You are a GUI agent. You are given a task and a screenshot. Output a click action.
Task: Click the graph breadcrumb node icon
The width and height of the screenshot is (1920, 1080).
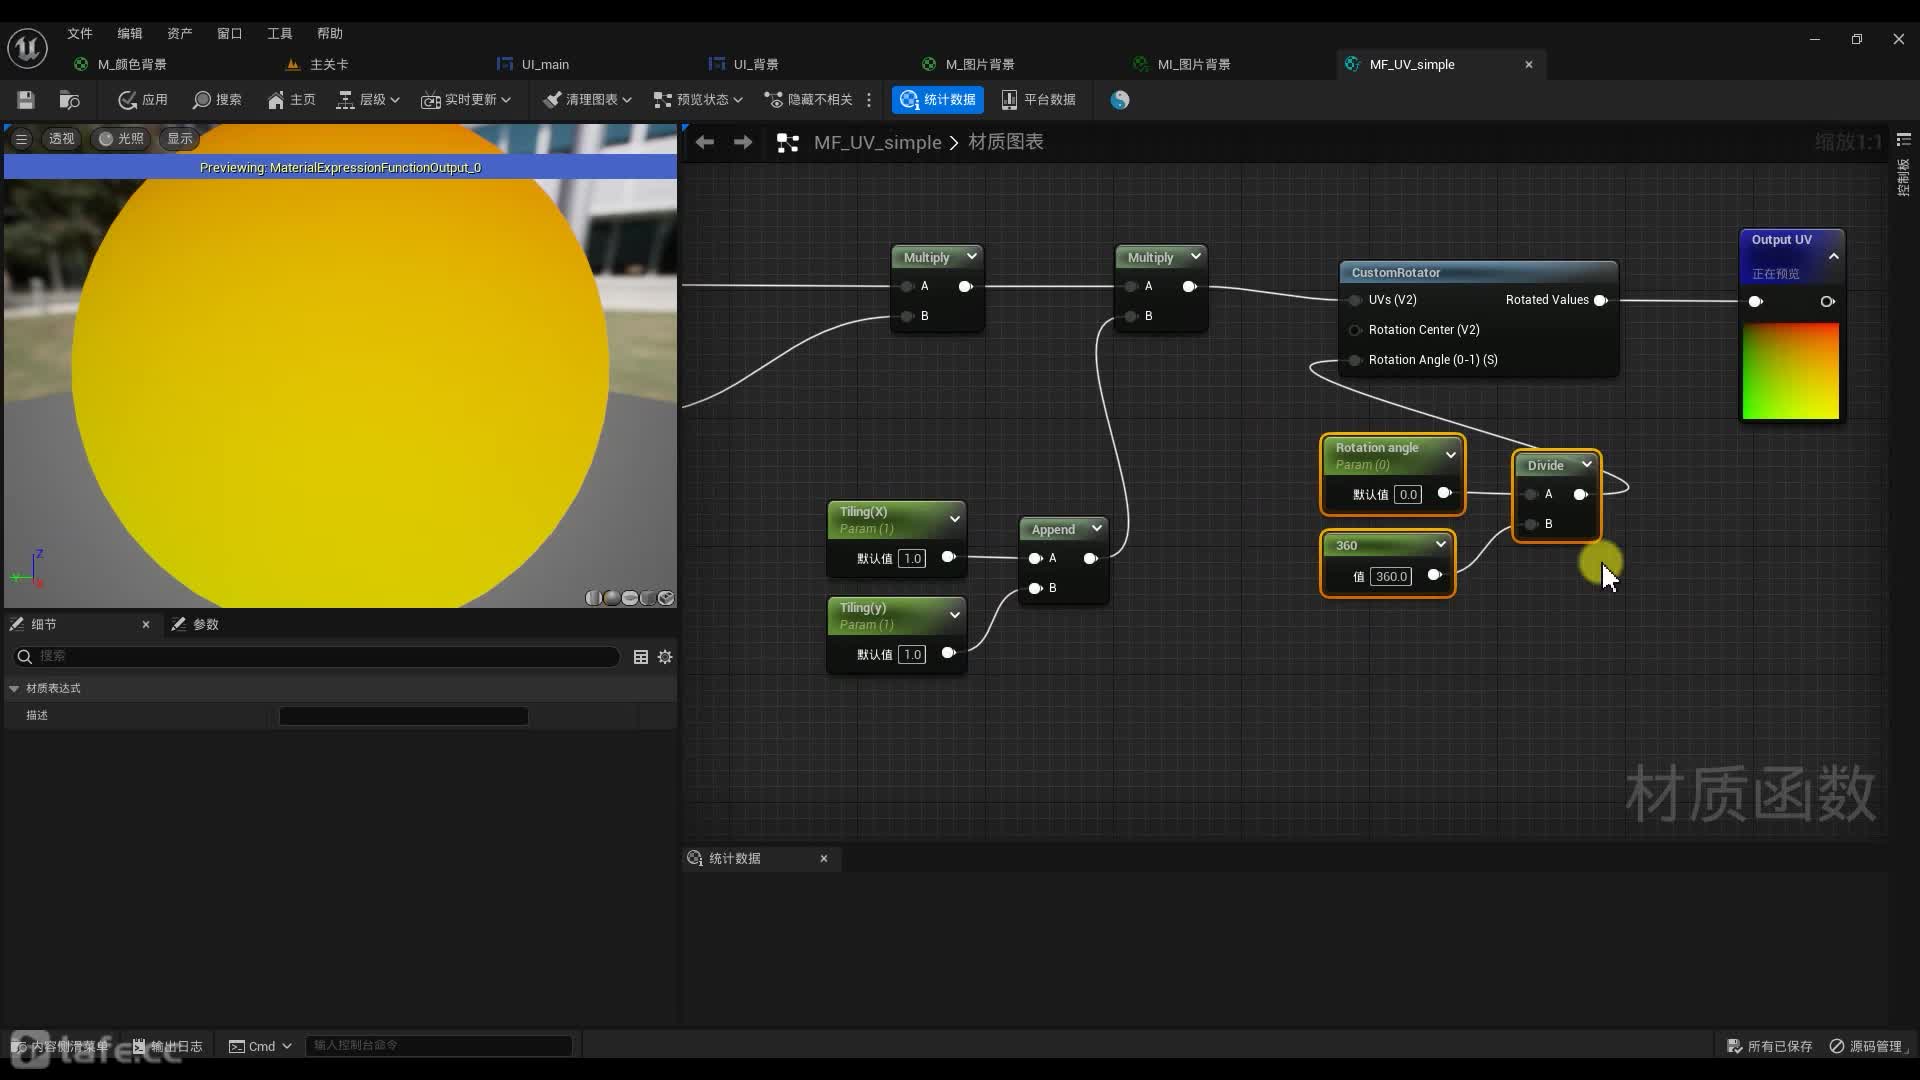[x=788, y=143]
